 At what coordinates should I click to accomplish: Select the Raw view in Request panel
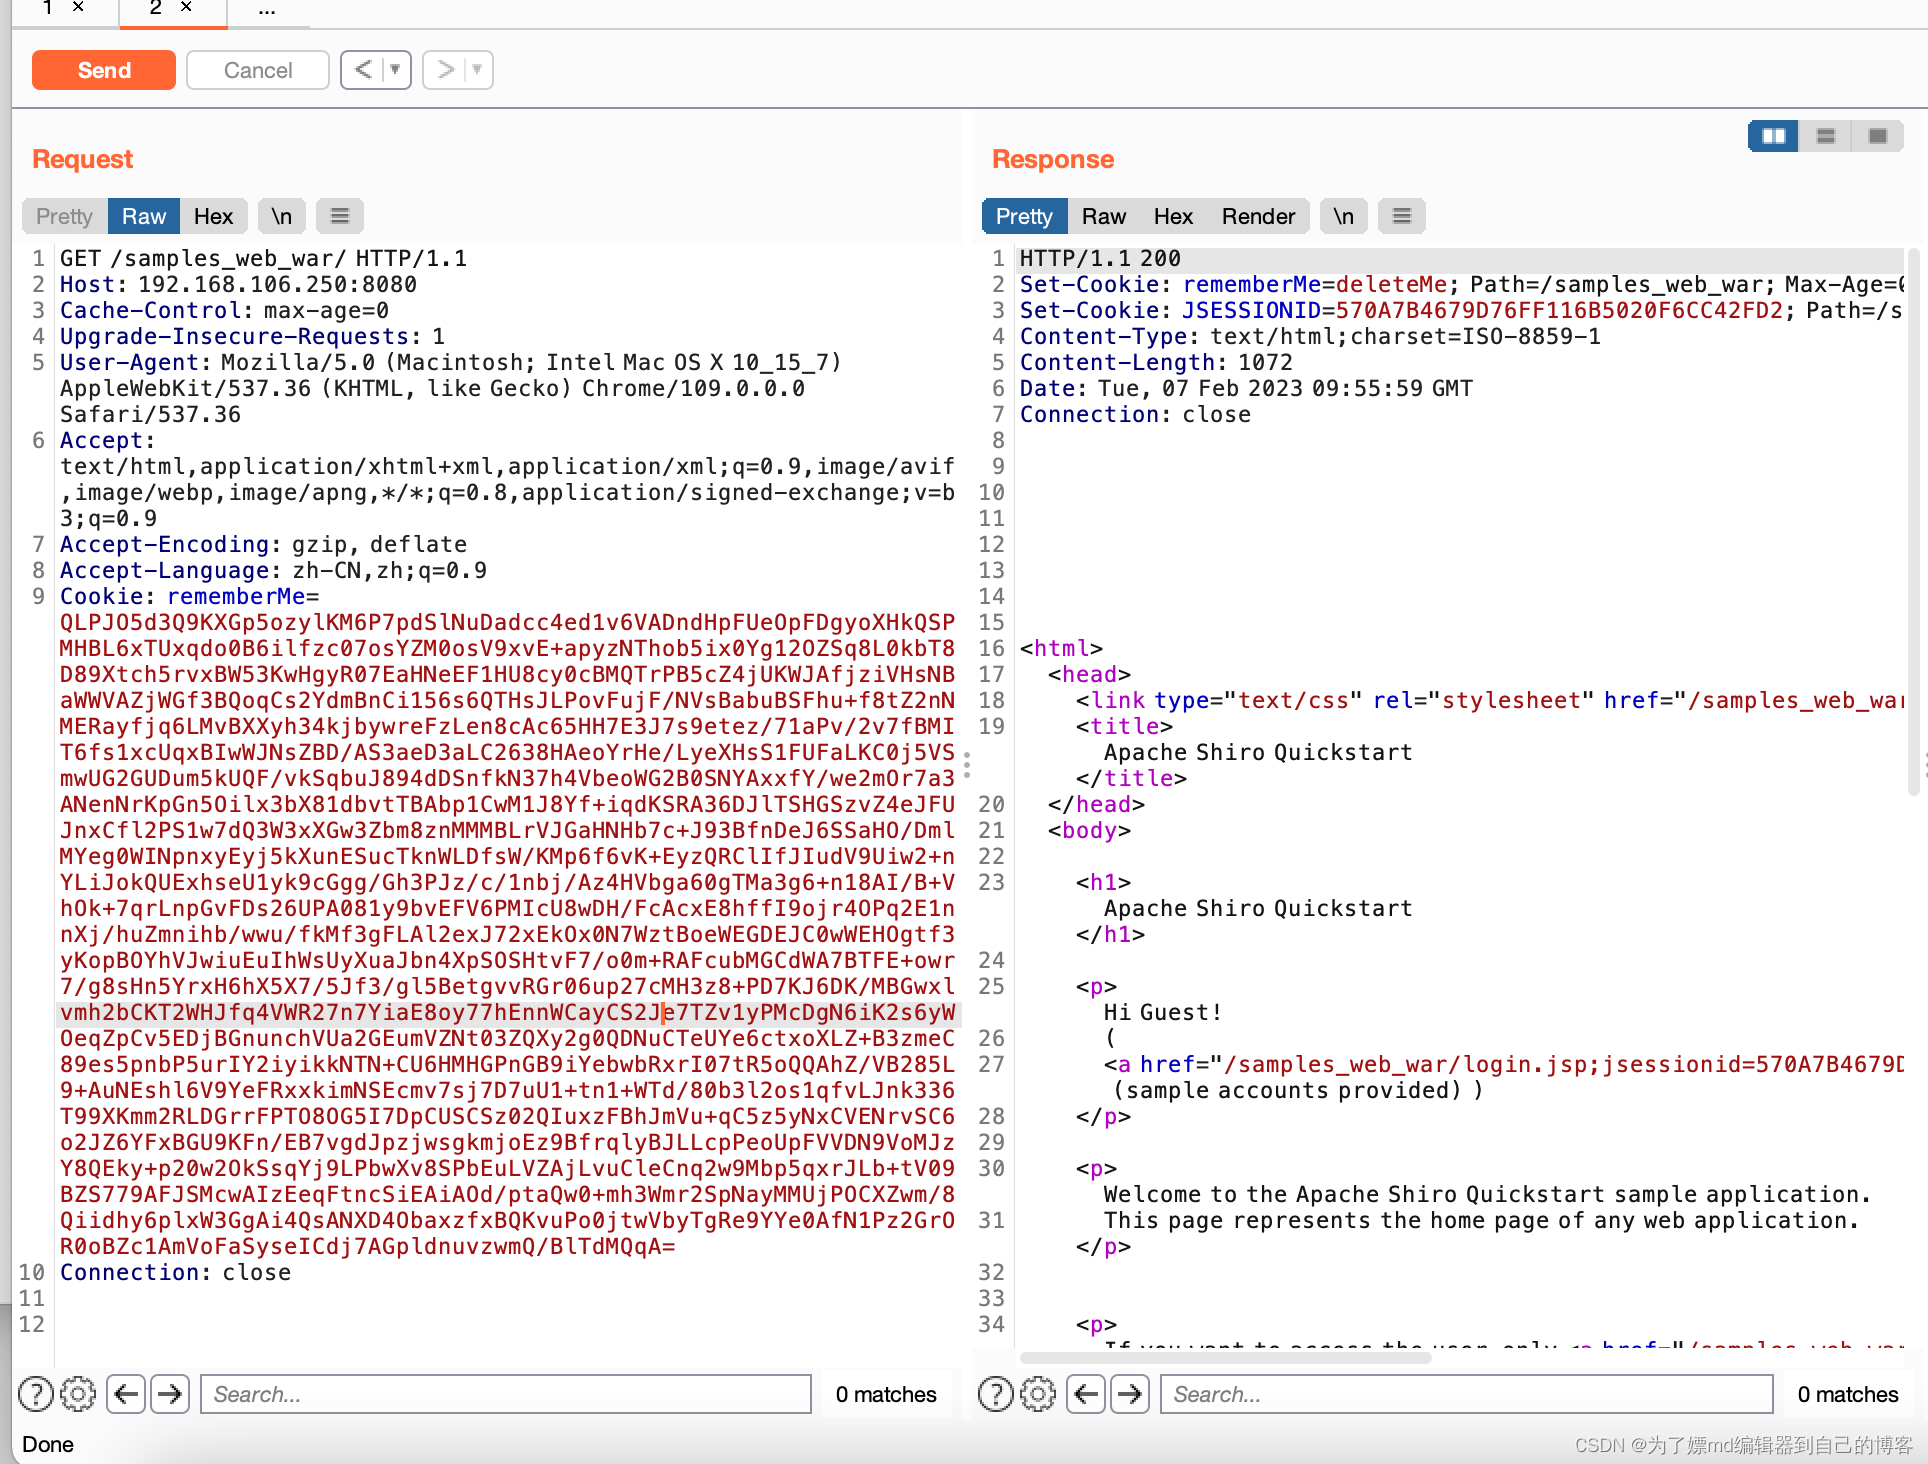[144, 216]
